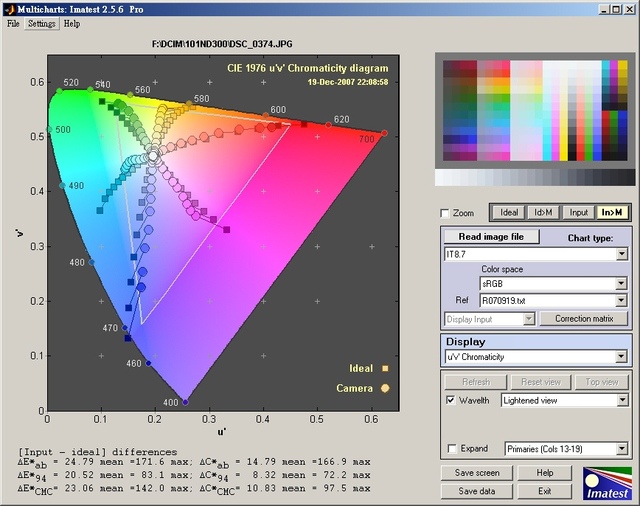The width and height of the screenshot is (640, 506).
Task: Toggle the Wavelth checkbox
Action: point(451,400)
